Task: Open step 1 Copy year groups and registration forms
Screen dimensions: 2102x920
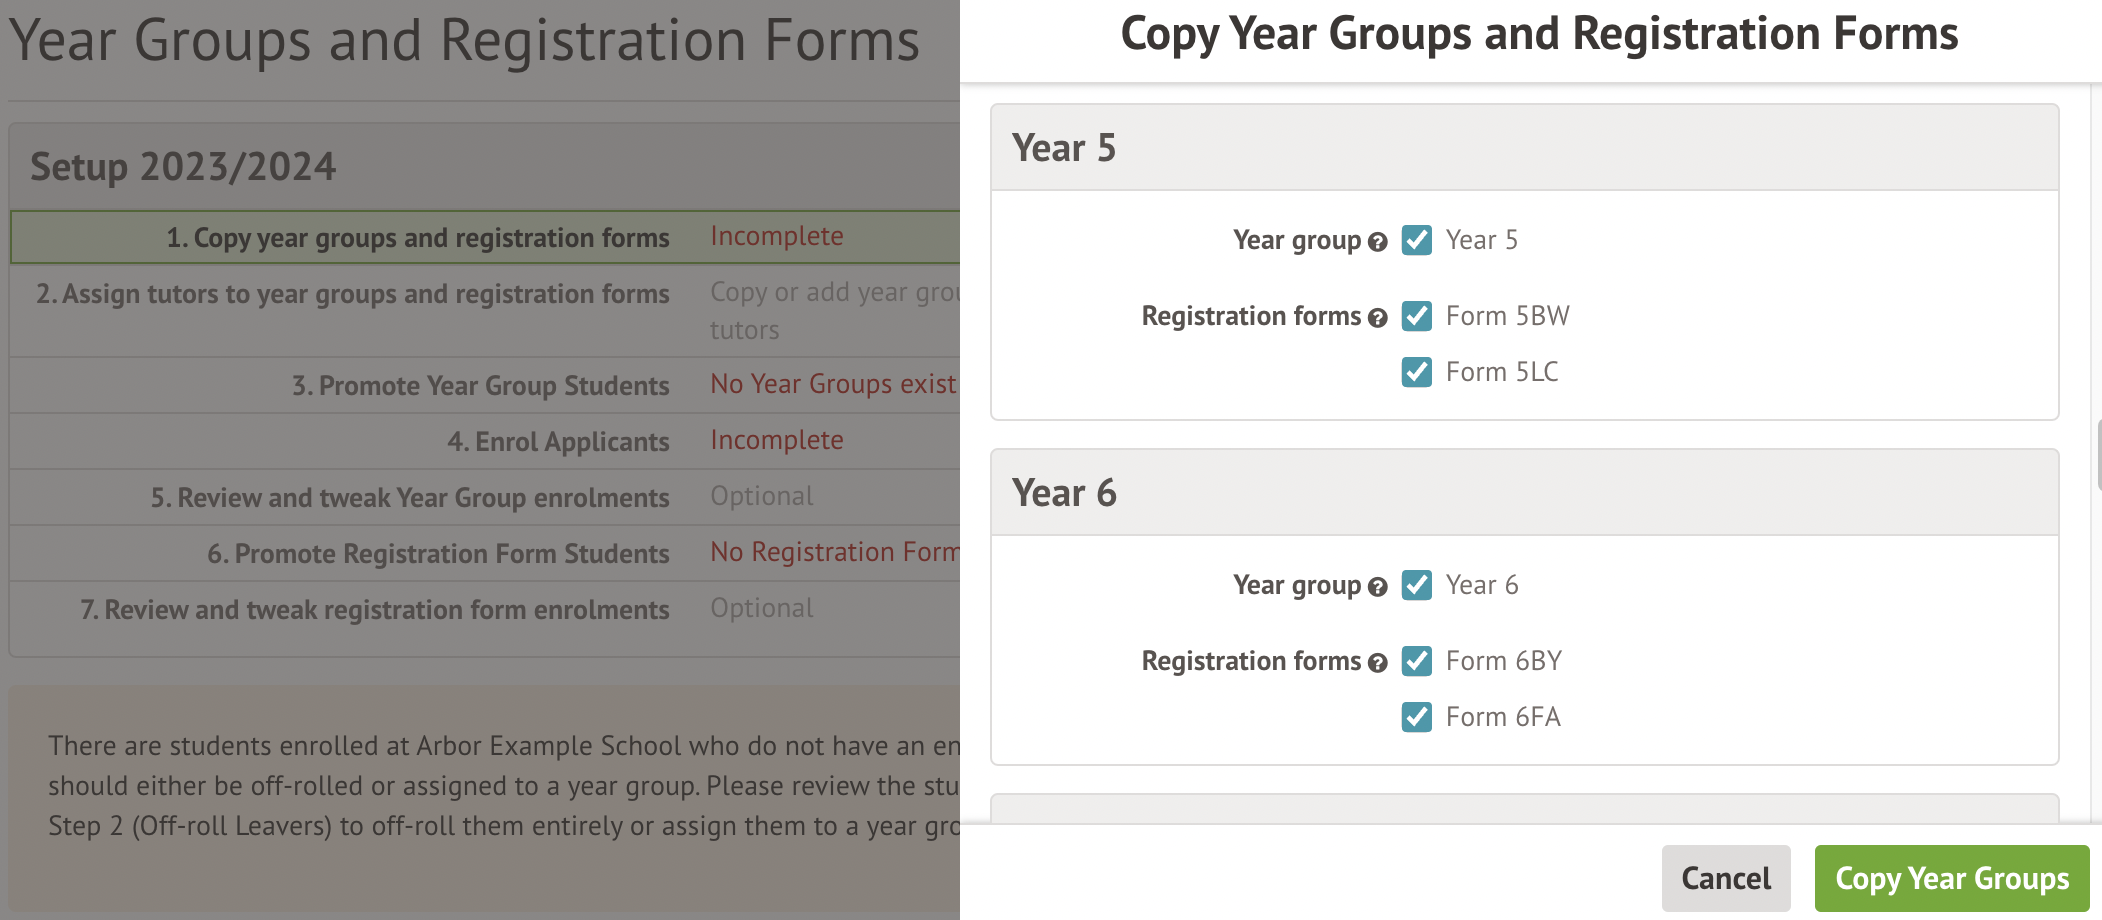Action: (418, 238)
